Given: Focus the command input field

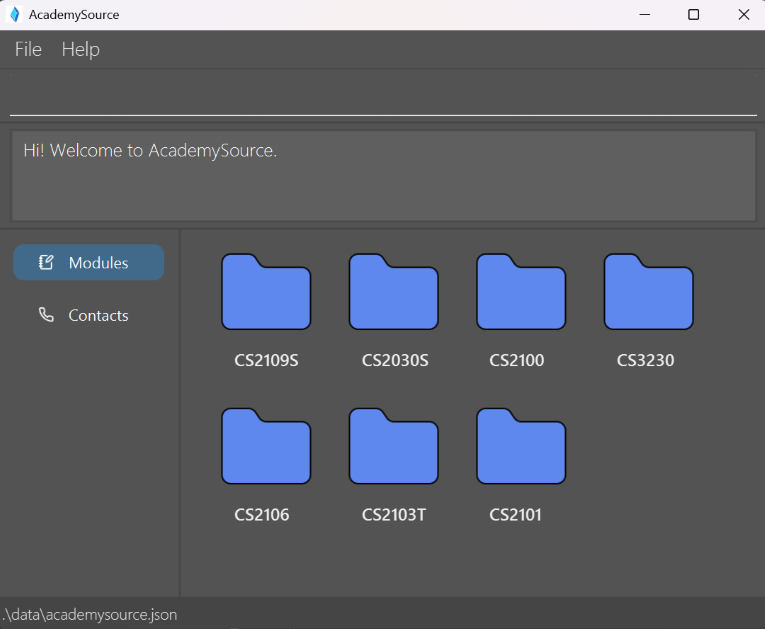Looking at the screenshot, I should pos(382,98).
